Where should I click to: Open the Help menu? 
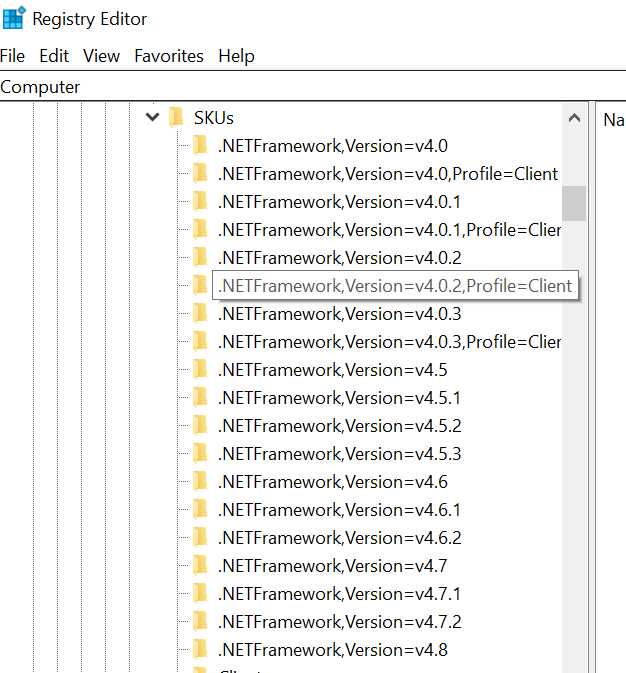236,56
